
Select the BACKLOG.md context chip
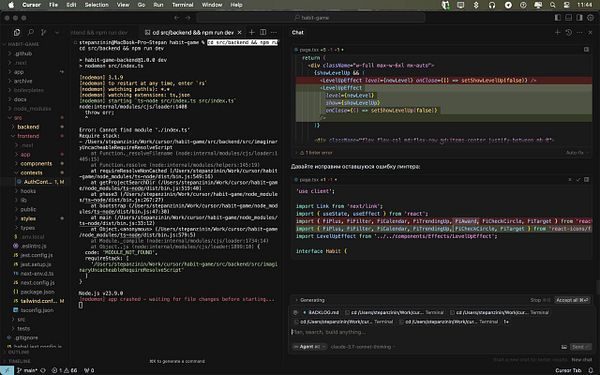321,313
